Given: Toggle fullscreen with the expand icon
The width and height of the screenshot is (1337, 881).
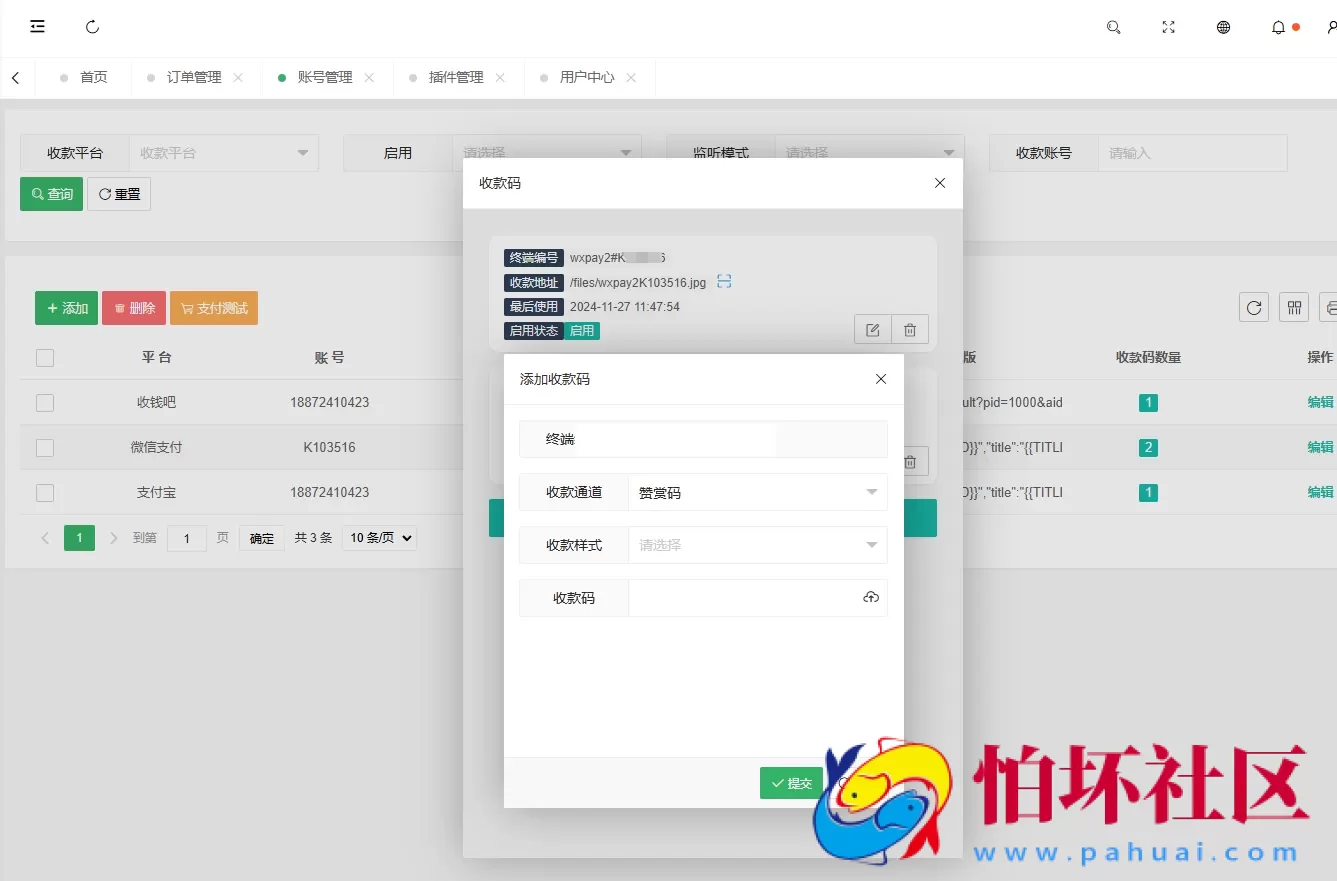Looking at the screenshot, I should [x=1168, y=27].
